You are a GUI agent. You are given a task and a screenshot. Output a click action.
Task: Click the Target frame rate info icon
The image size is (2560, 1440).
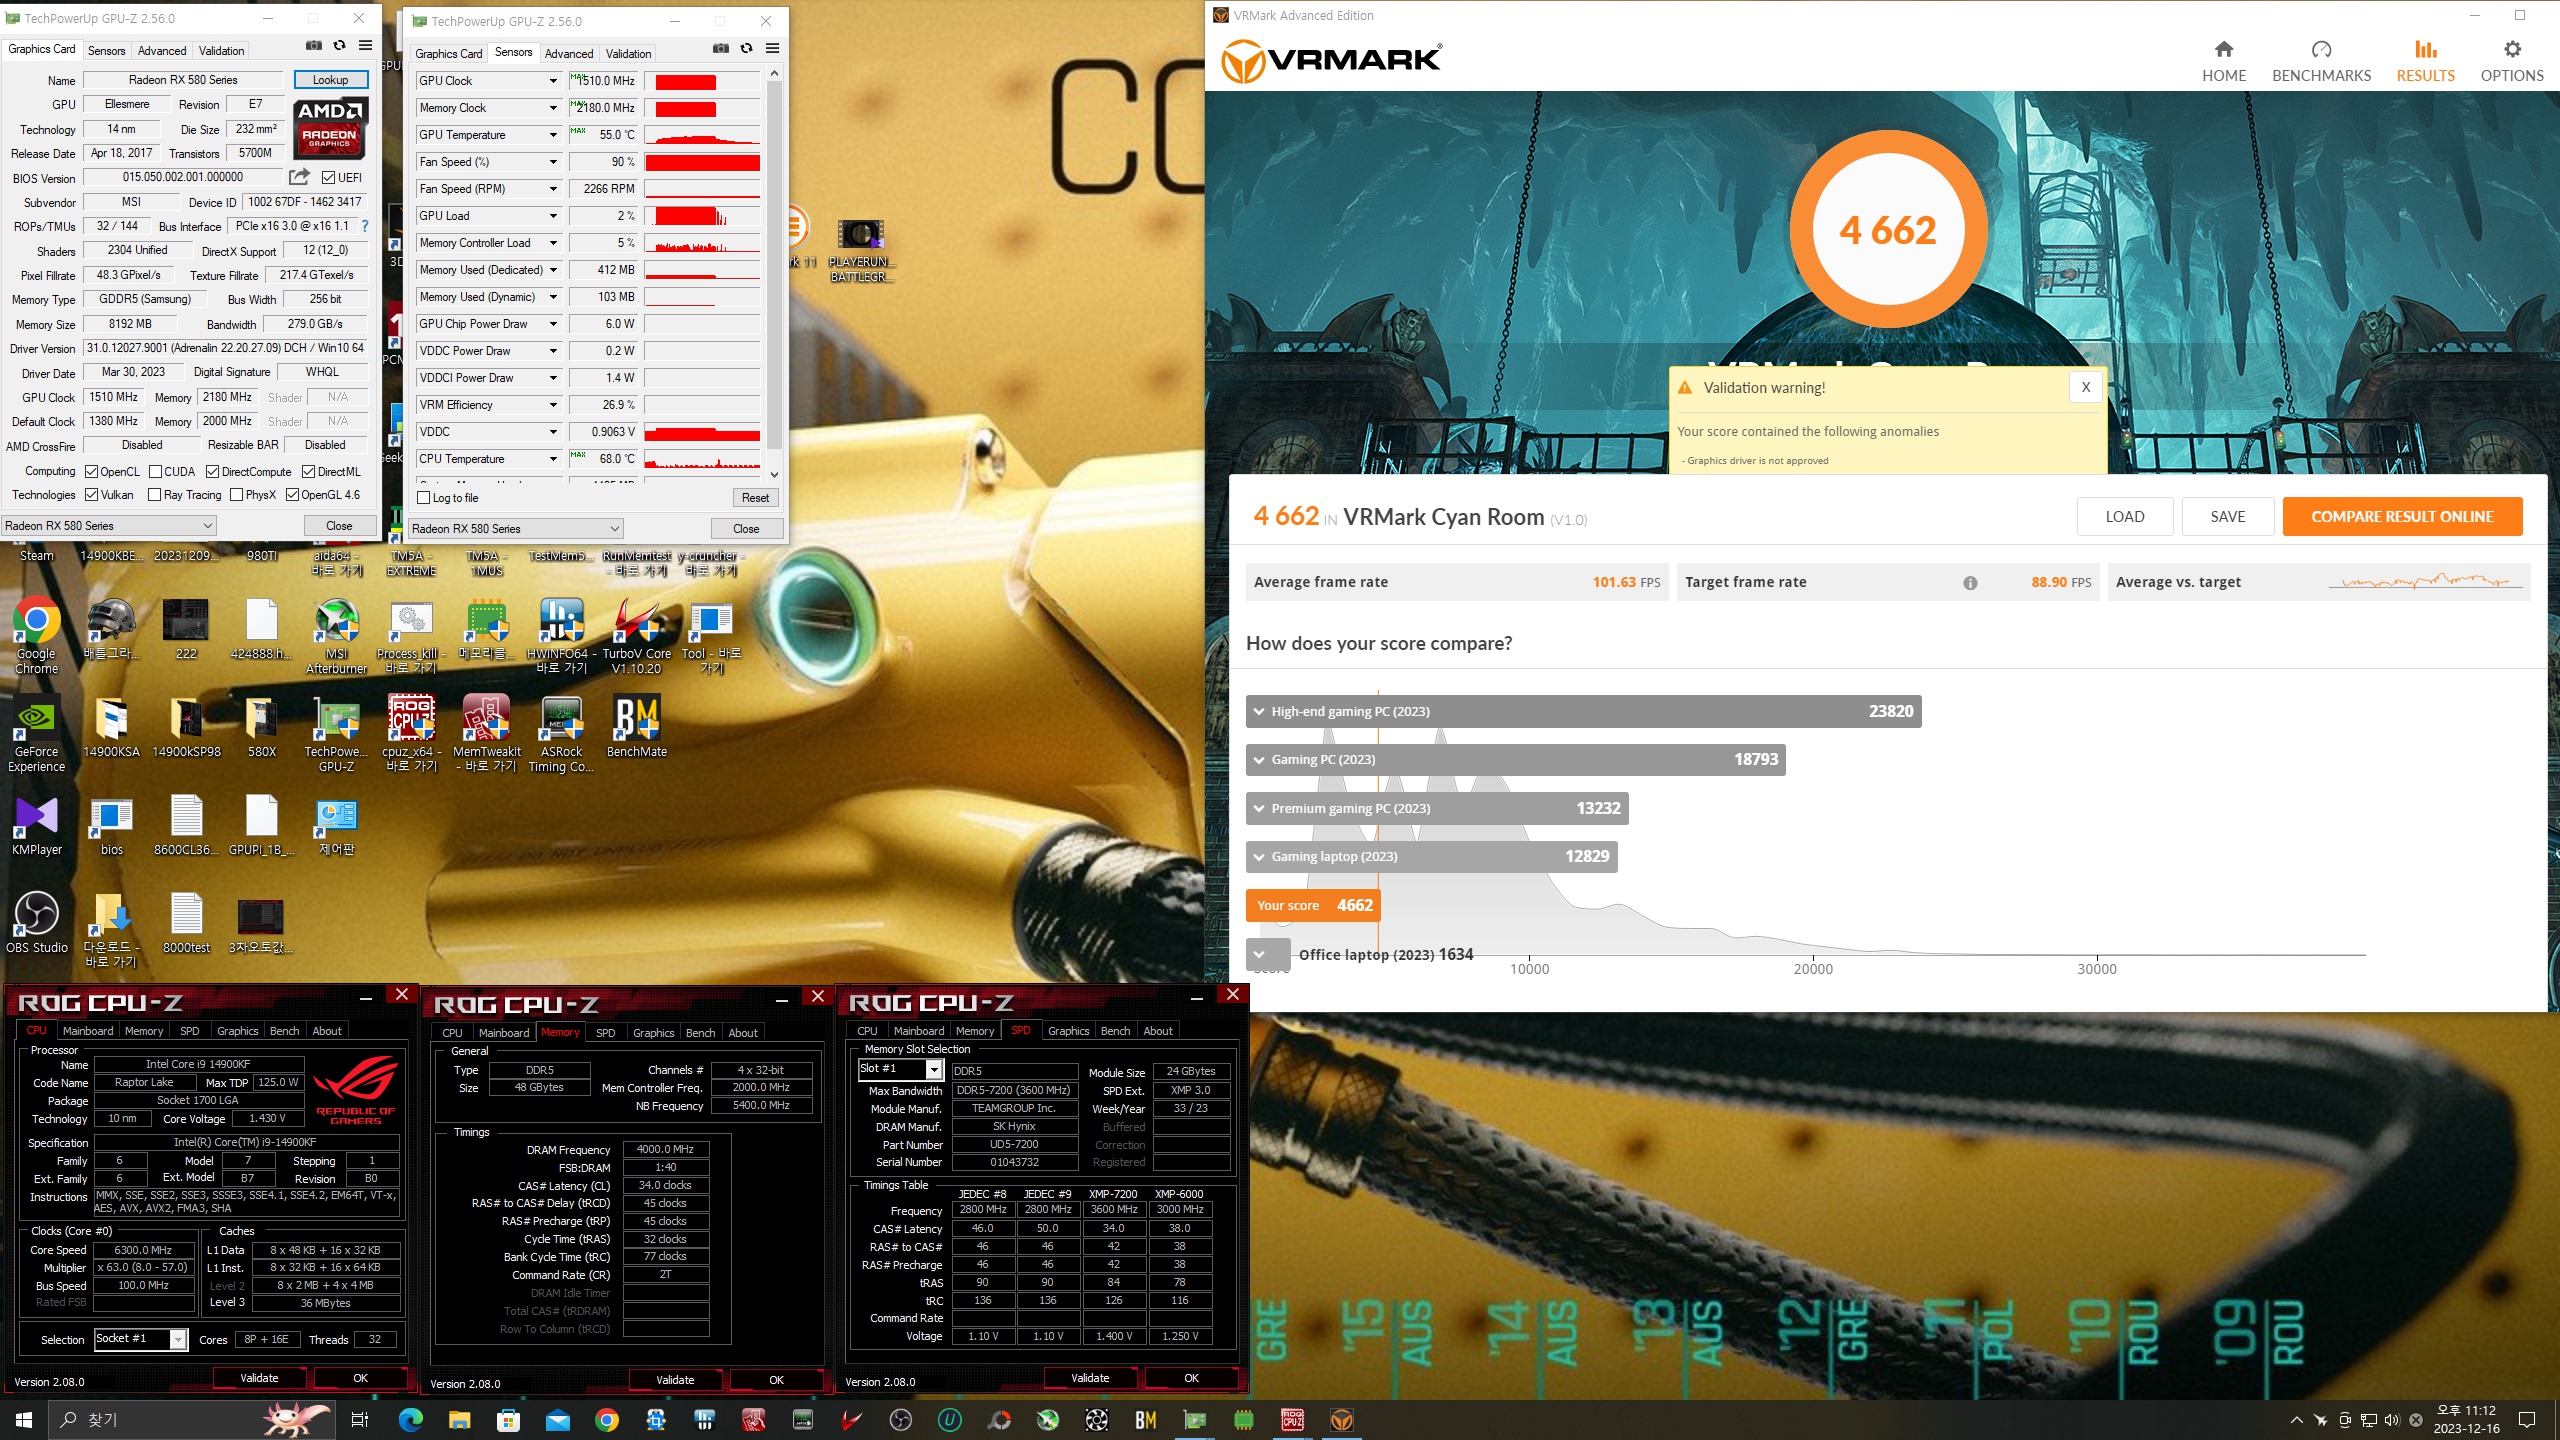tap(1970, 583)
